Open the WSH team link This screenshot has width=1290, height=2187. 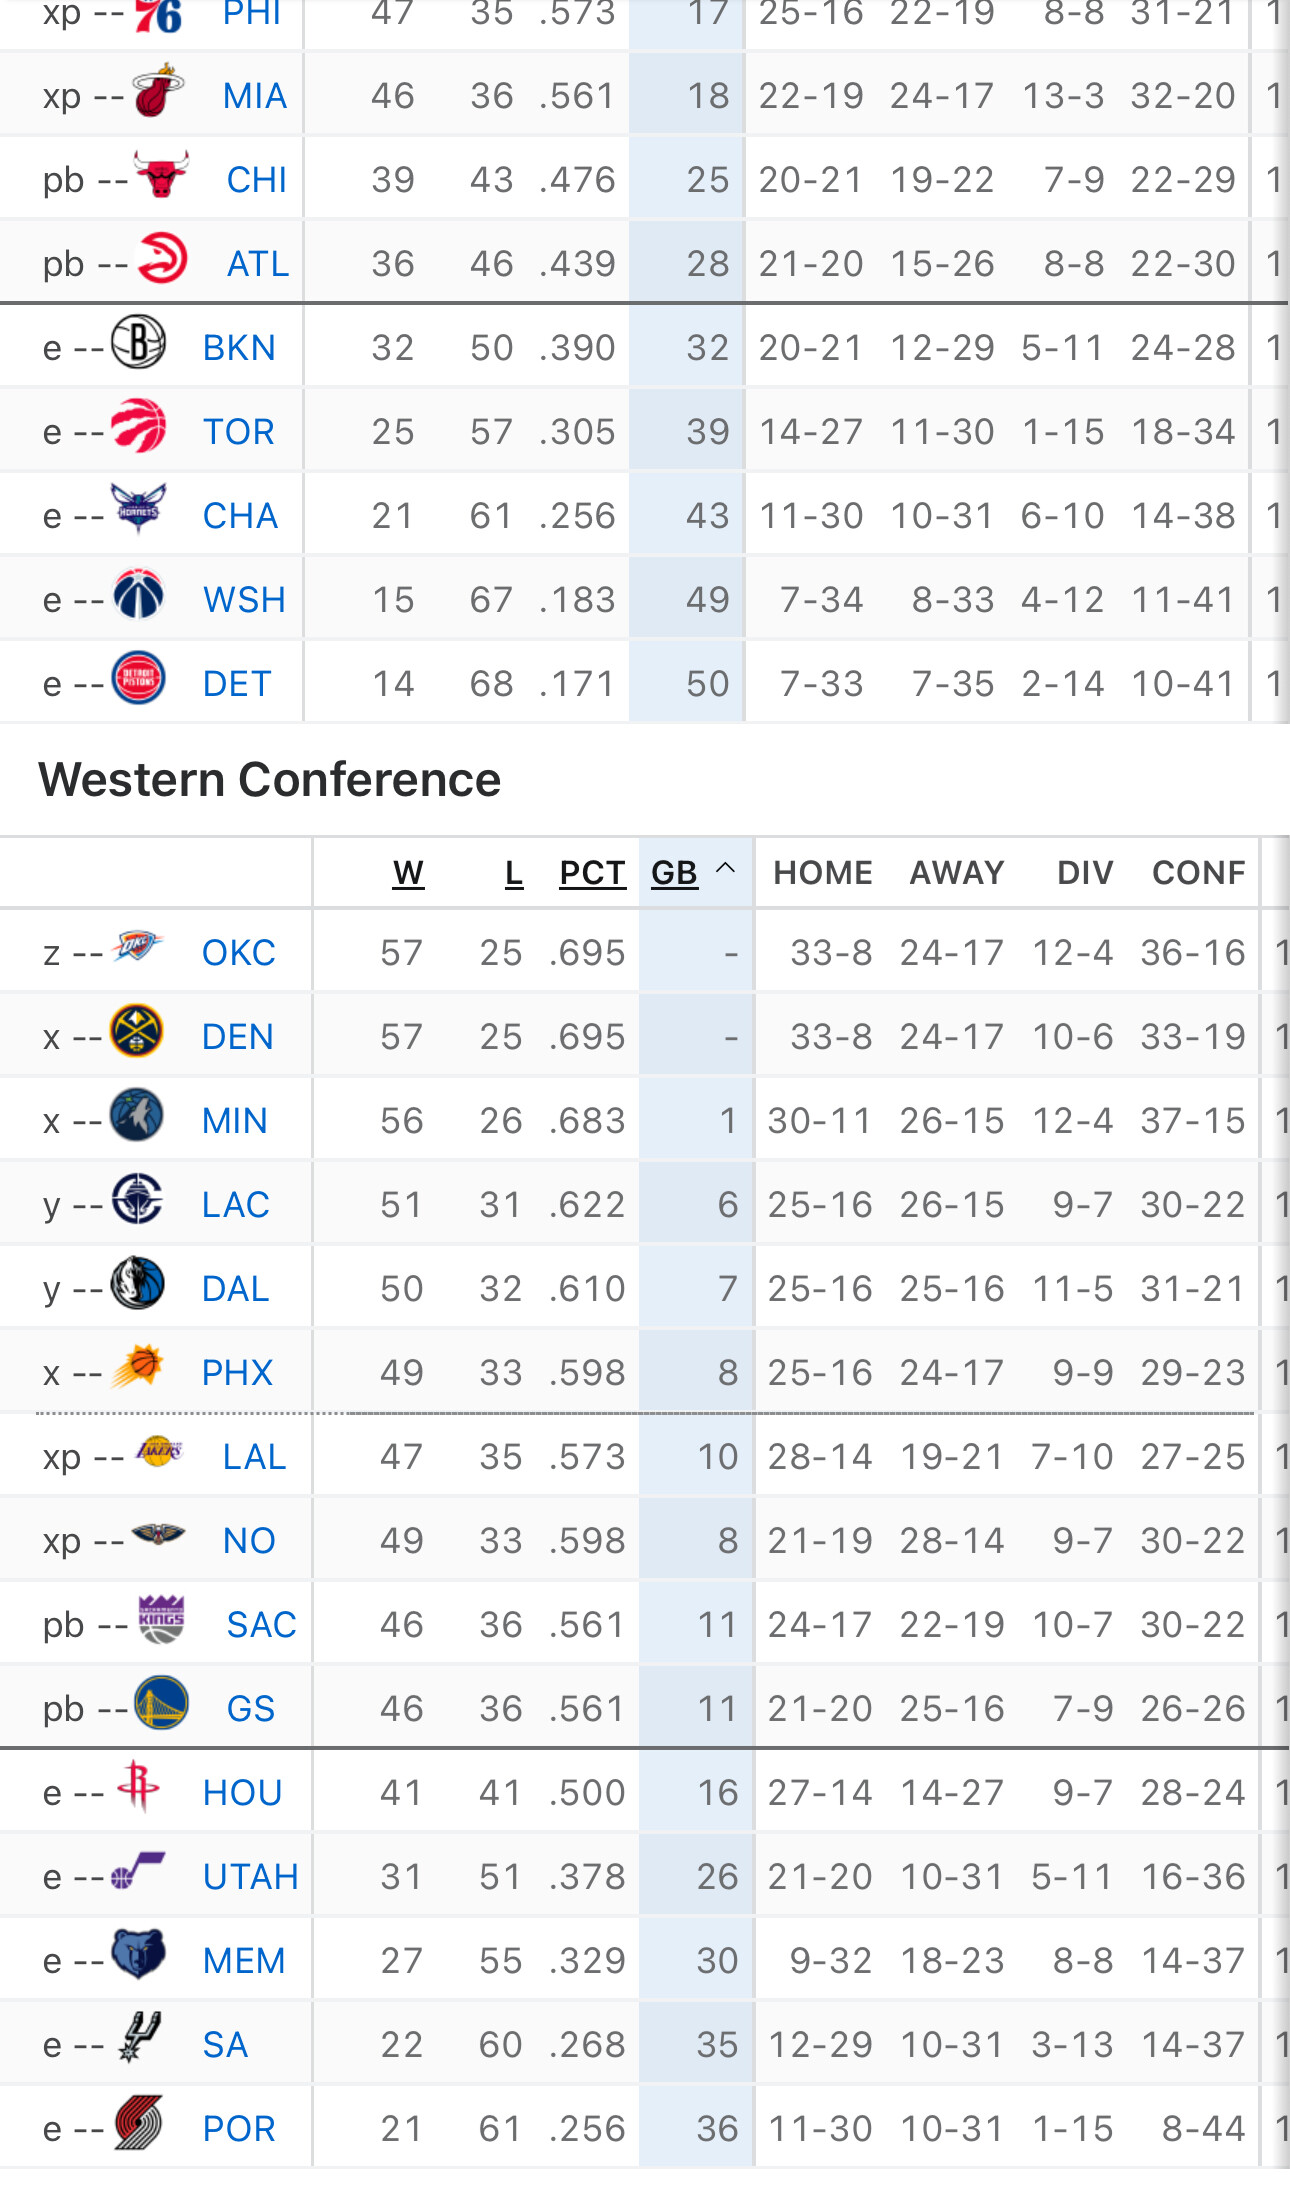tap(244, 600)
